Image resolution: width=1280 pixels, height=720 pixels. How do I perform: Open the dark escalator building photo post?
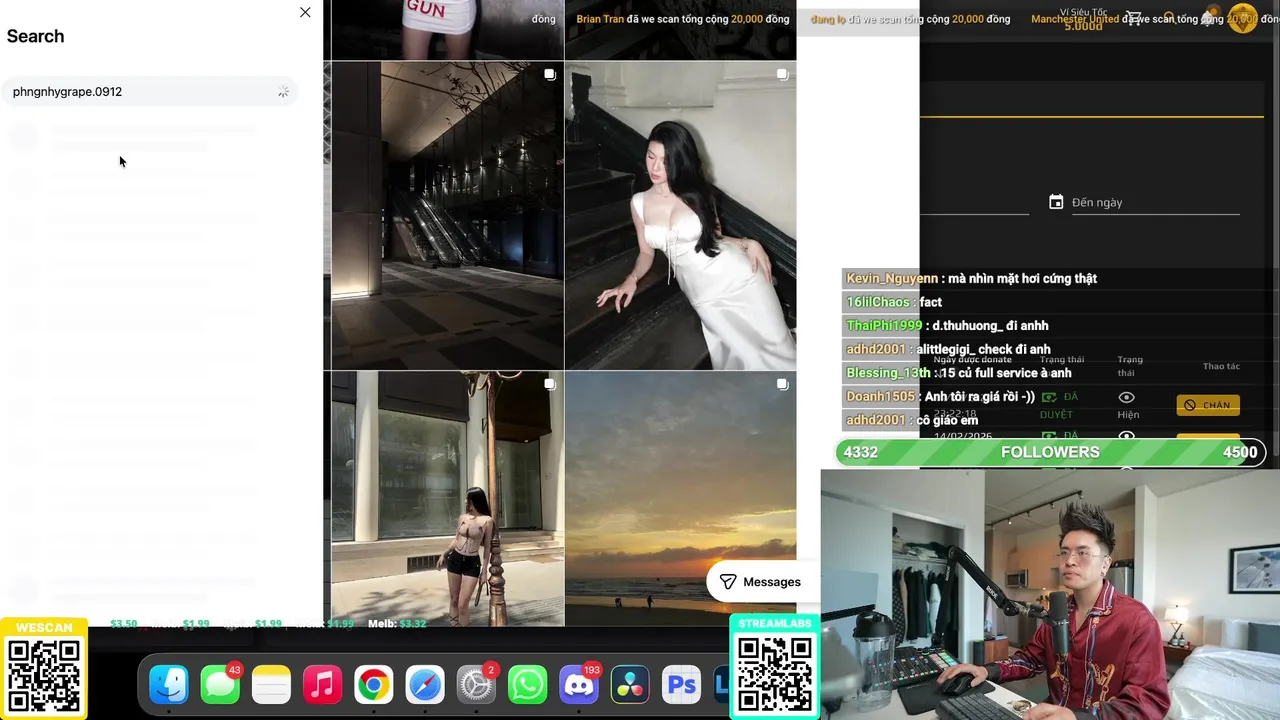tap(447, 215)
